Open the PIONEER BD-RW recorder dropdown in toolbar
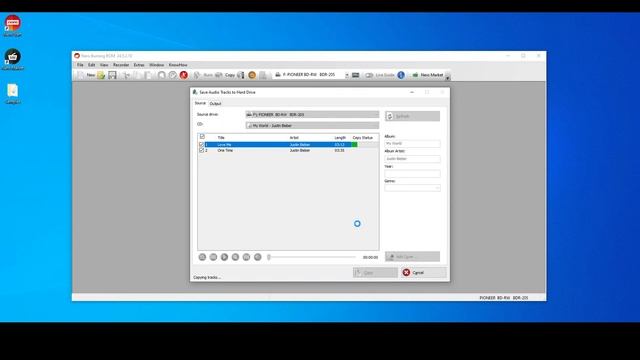The width and height of the screenshot is (640, 360). (312, 75)
